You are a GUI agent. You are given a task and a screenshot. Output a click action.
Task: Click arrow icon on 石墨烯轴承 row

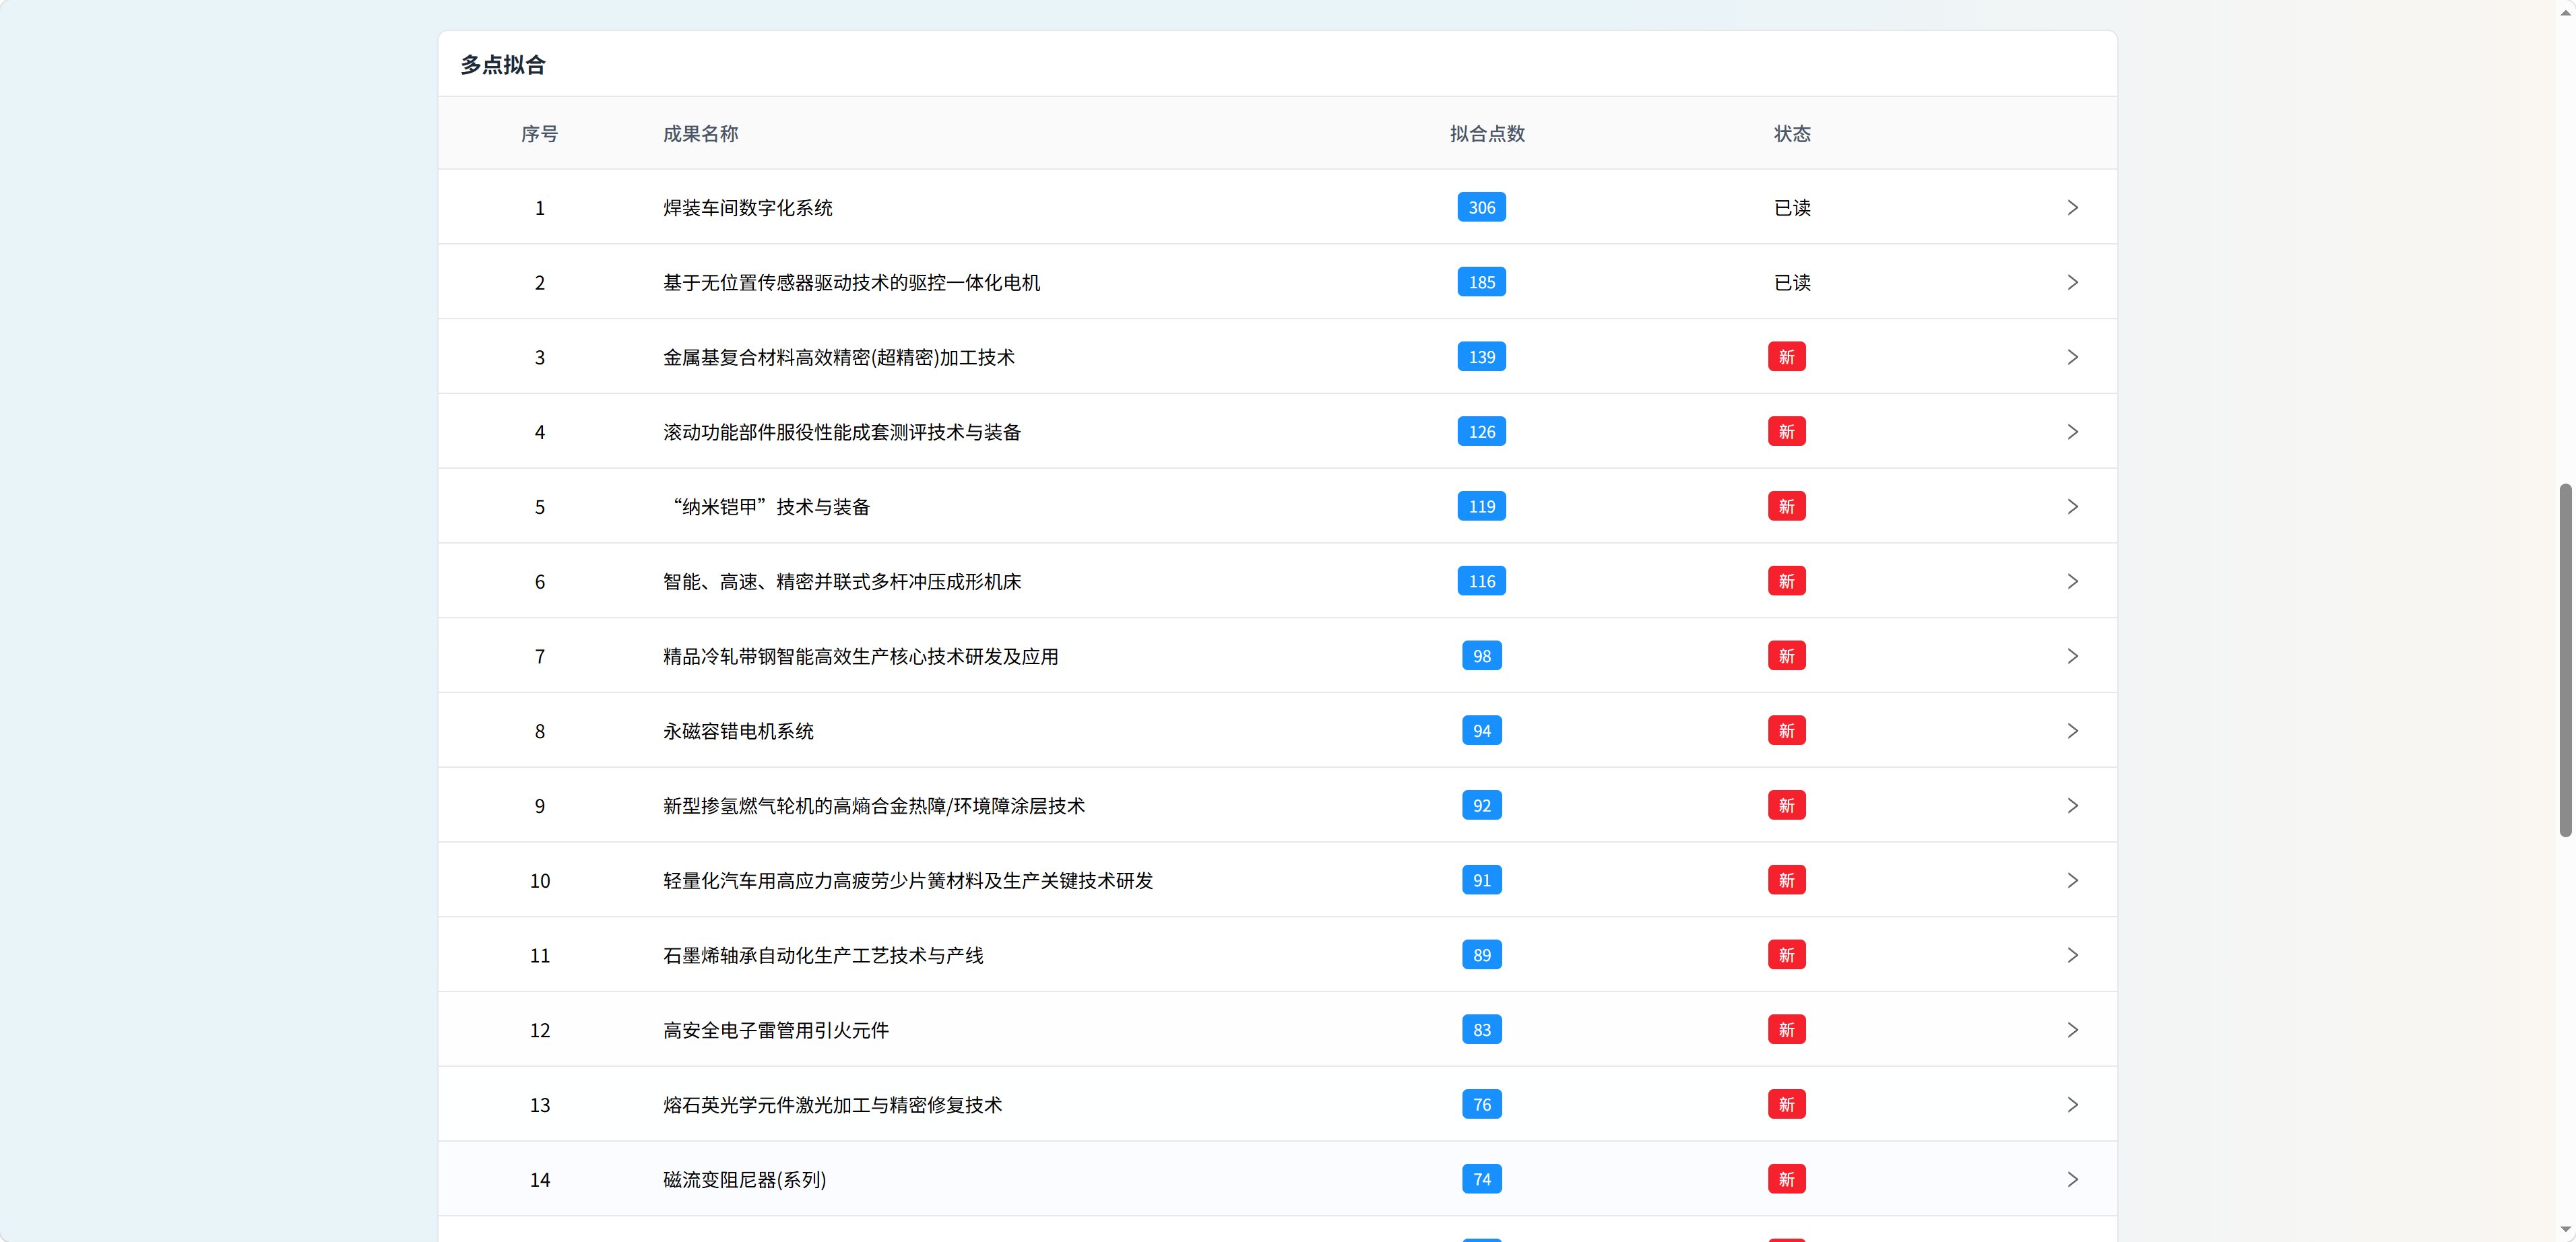[x=2072, y=955]
